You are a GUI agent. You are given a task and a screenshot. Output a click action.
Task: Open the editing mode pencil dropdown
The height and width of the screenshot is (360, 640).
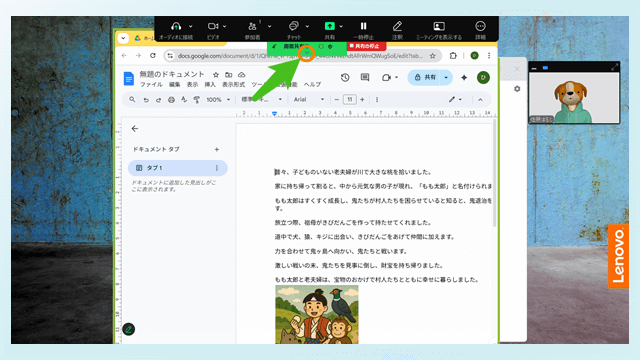[x=456, y=100]
